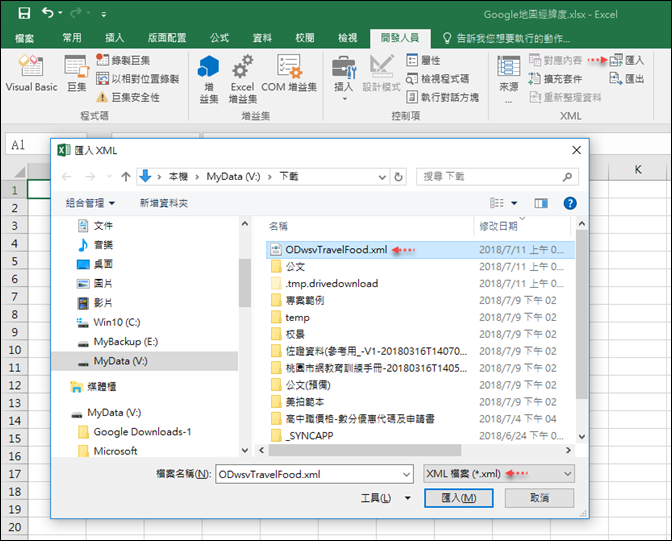The image size is (672, 541).
Task: Click XML 匯入 import in ribbon
Action: (x=627, y=60)
